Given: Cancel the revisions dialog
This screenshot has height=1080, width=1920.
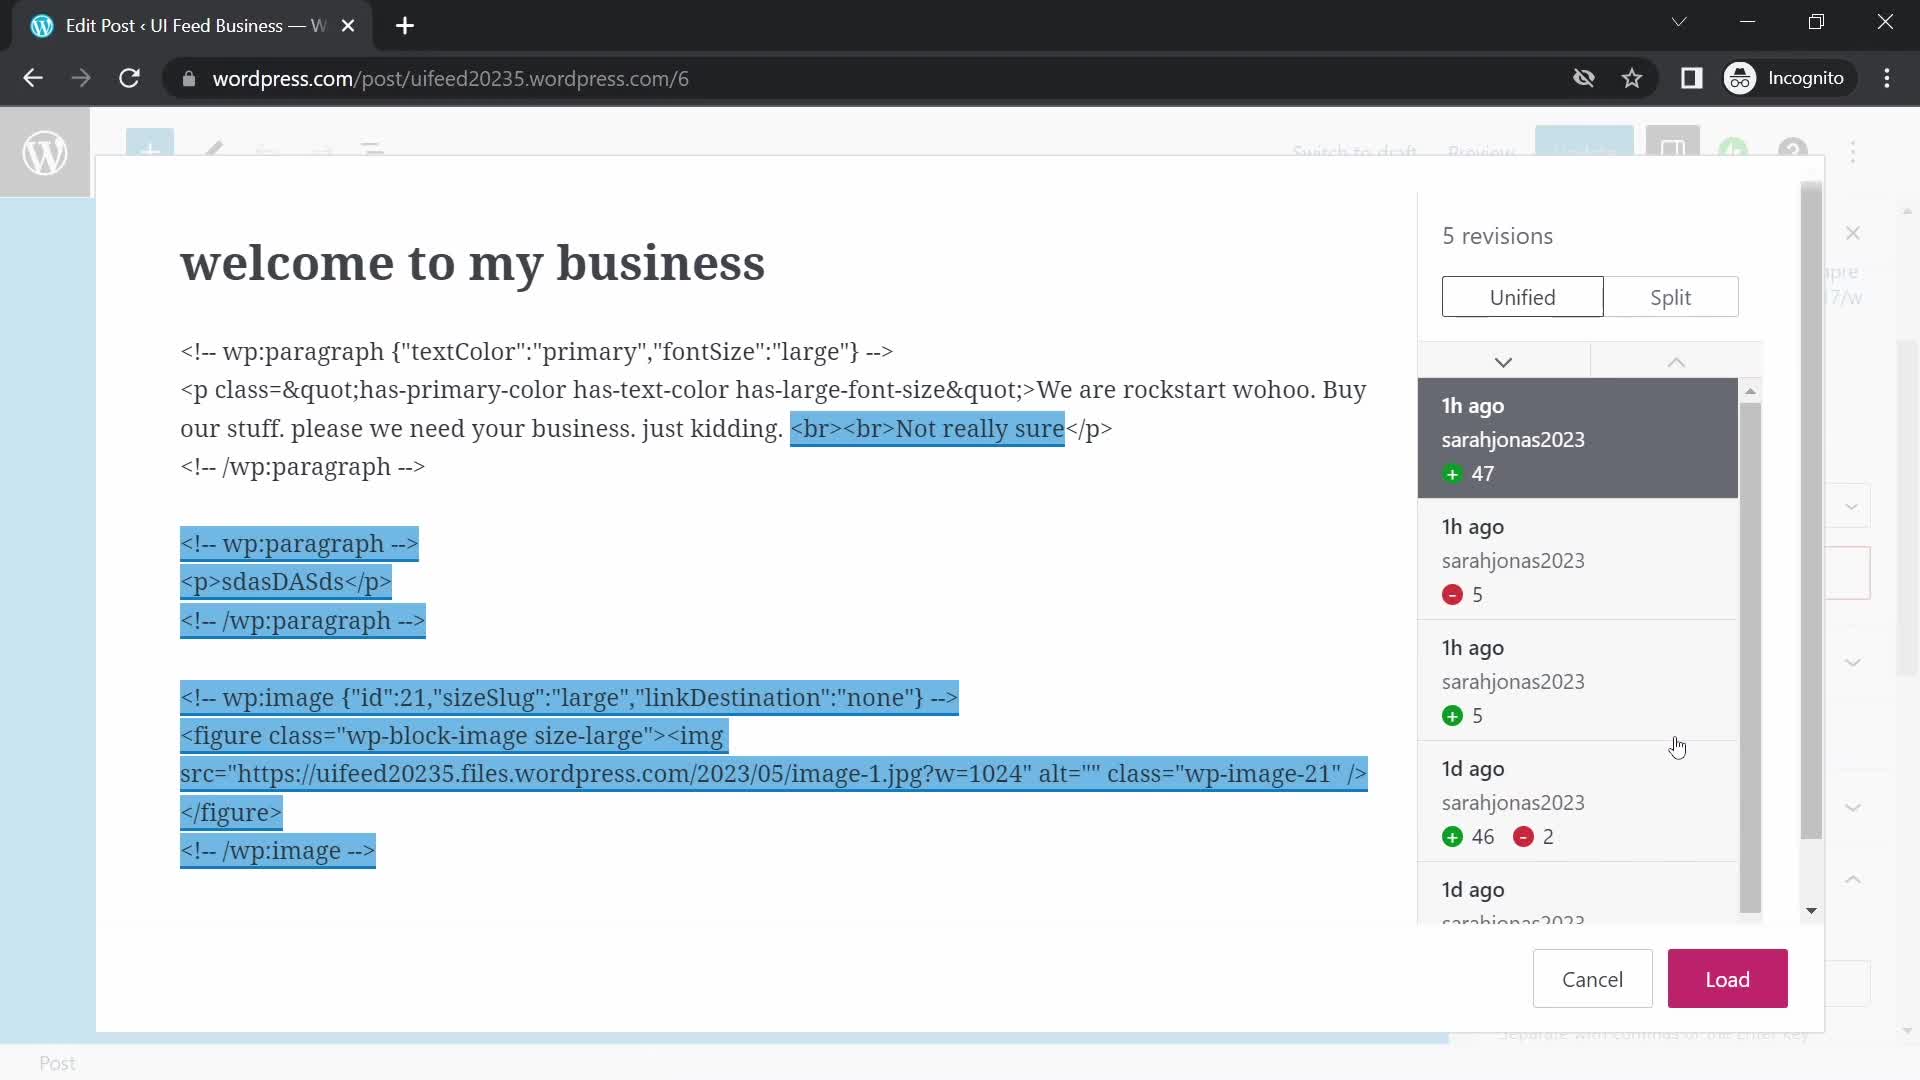Looking at the screenshot, I should 1592,978.
